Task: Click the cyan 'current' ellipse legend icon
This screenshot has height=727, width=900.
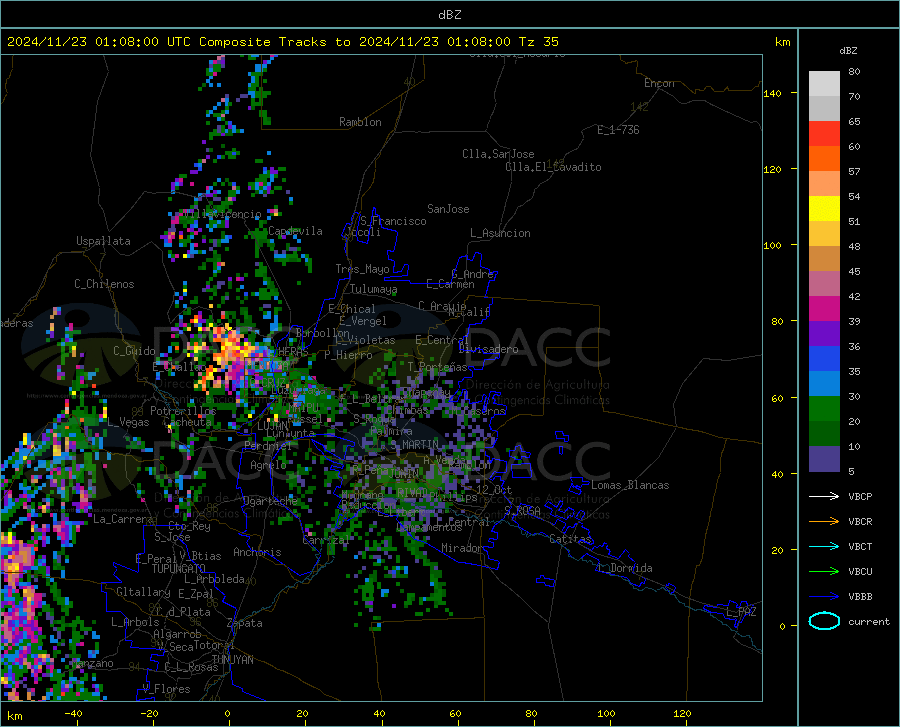Action: 824,621
